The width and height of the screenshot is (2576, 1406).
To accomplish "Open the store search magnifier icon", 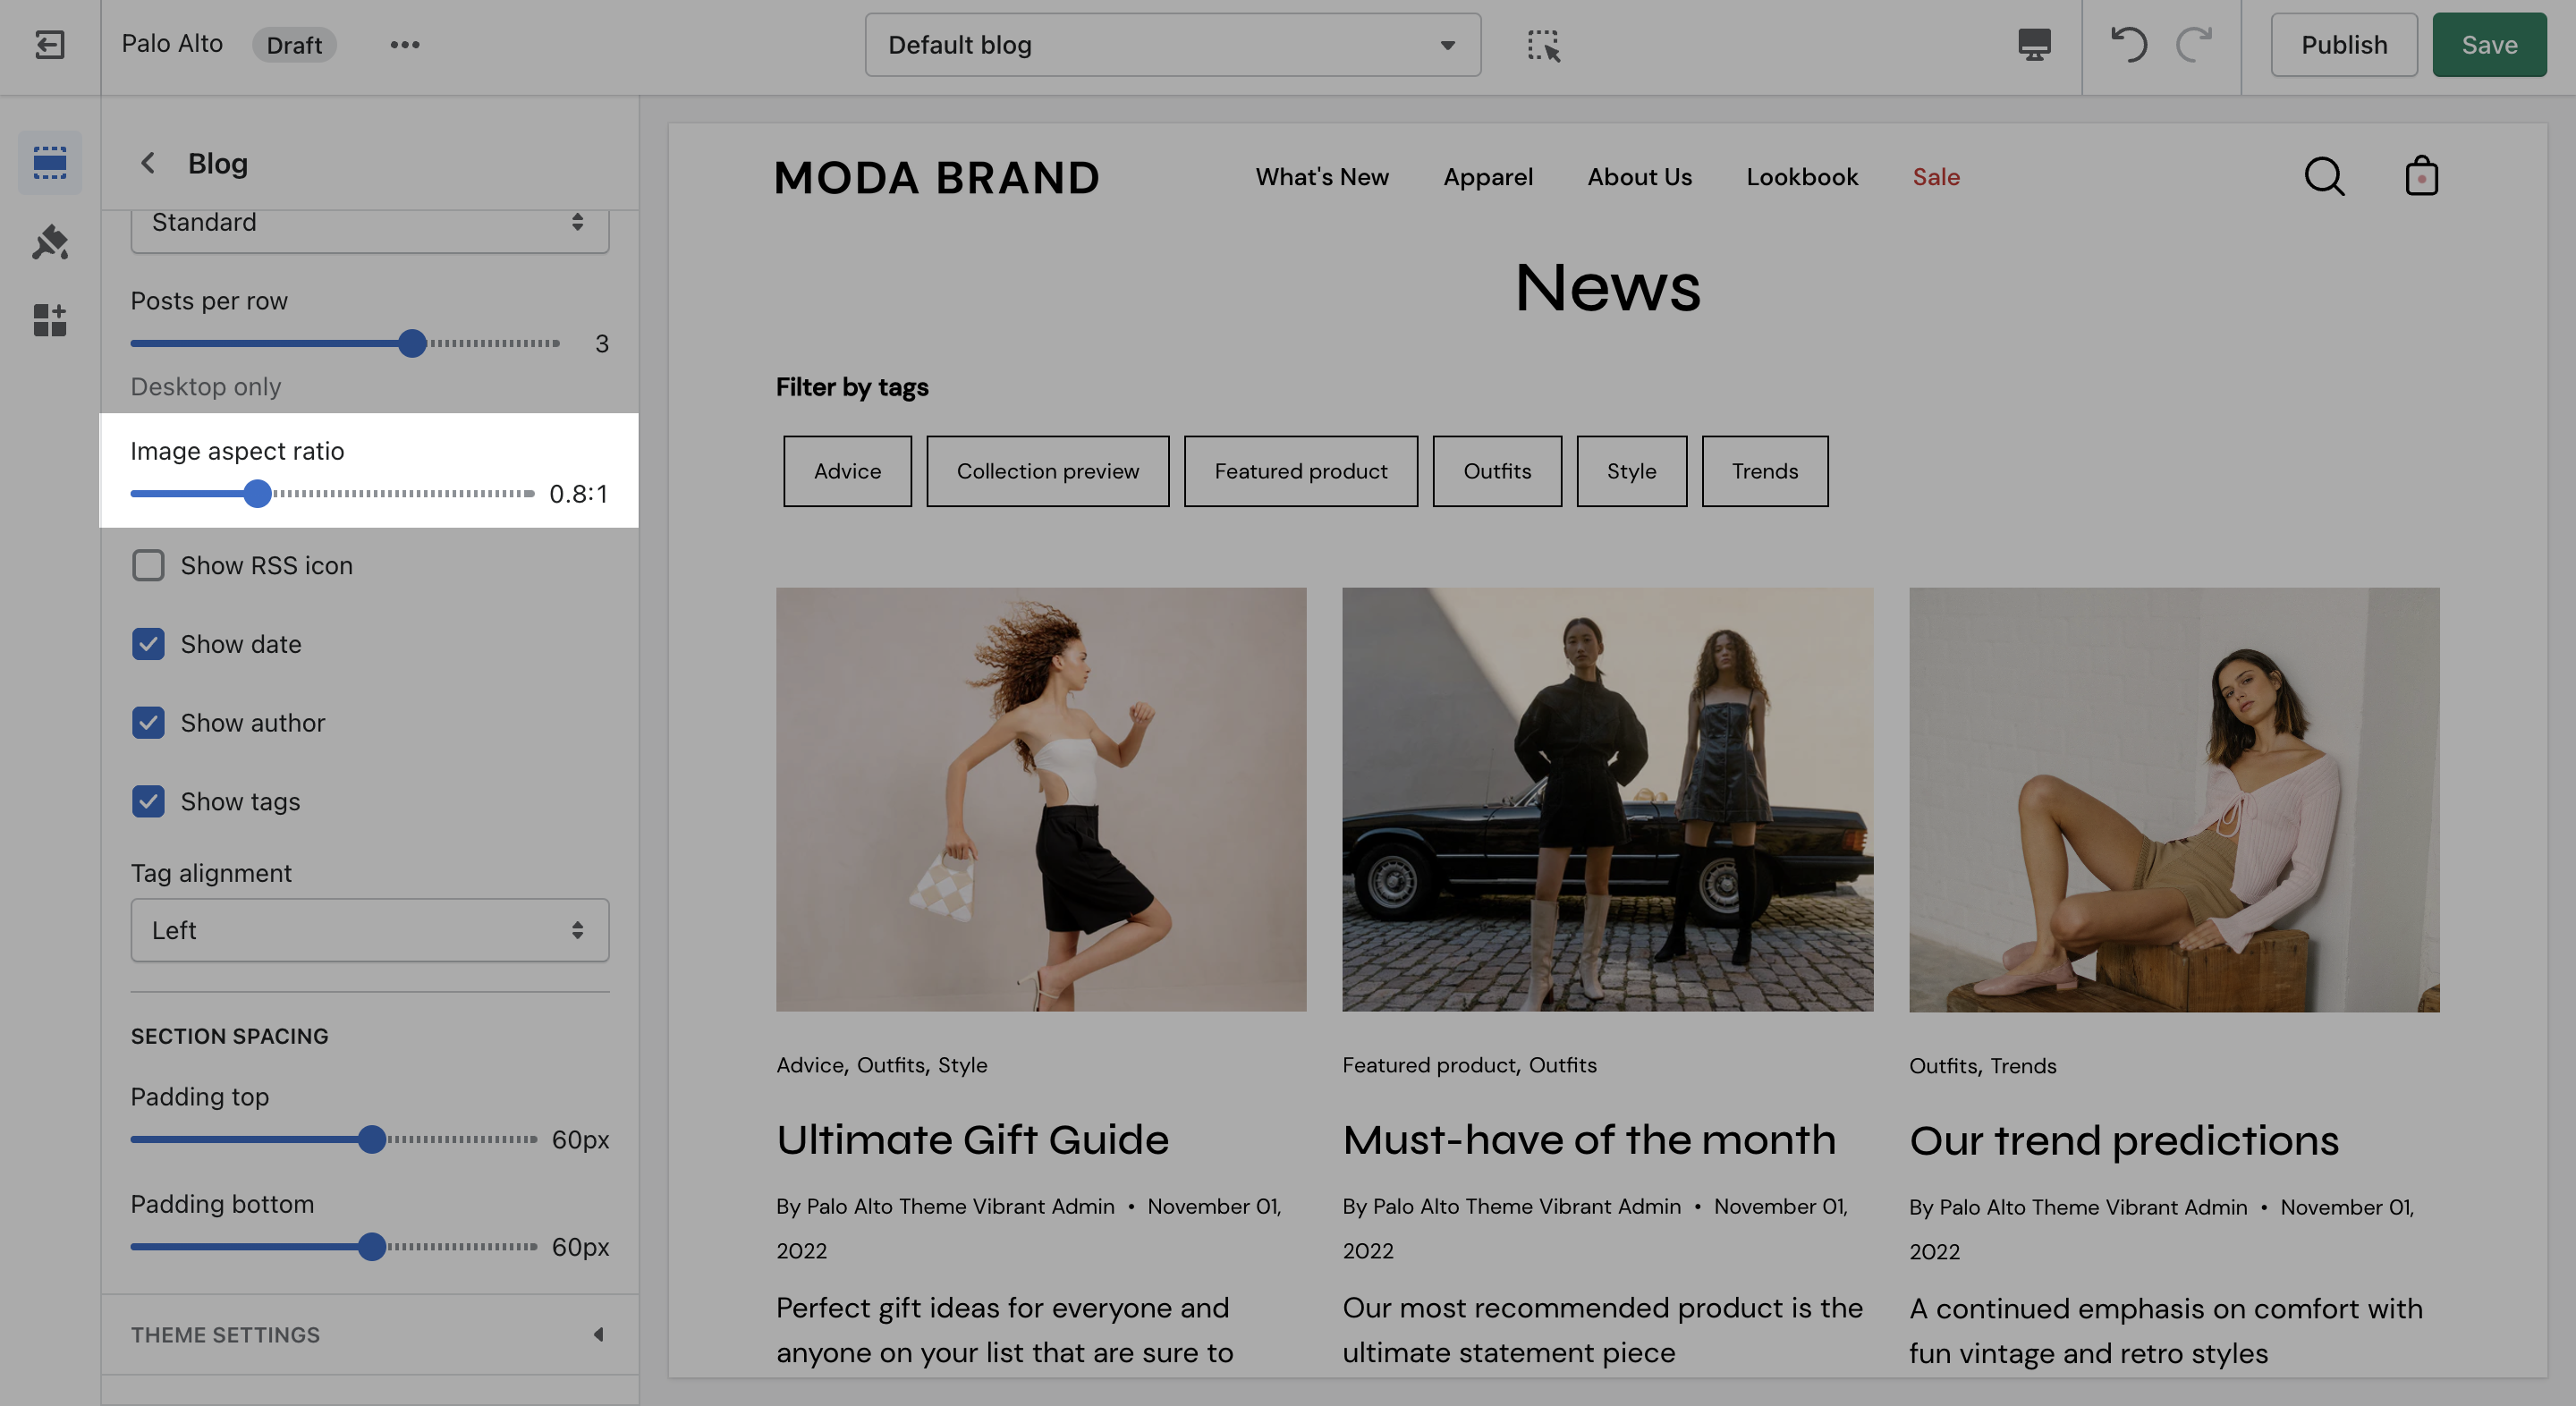I will (x=2324, y=177).
